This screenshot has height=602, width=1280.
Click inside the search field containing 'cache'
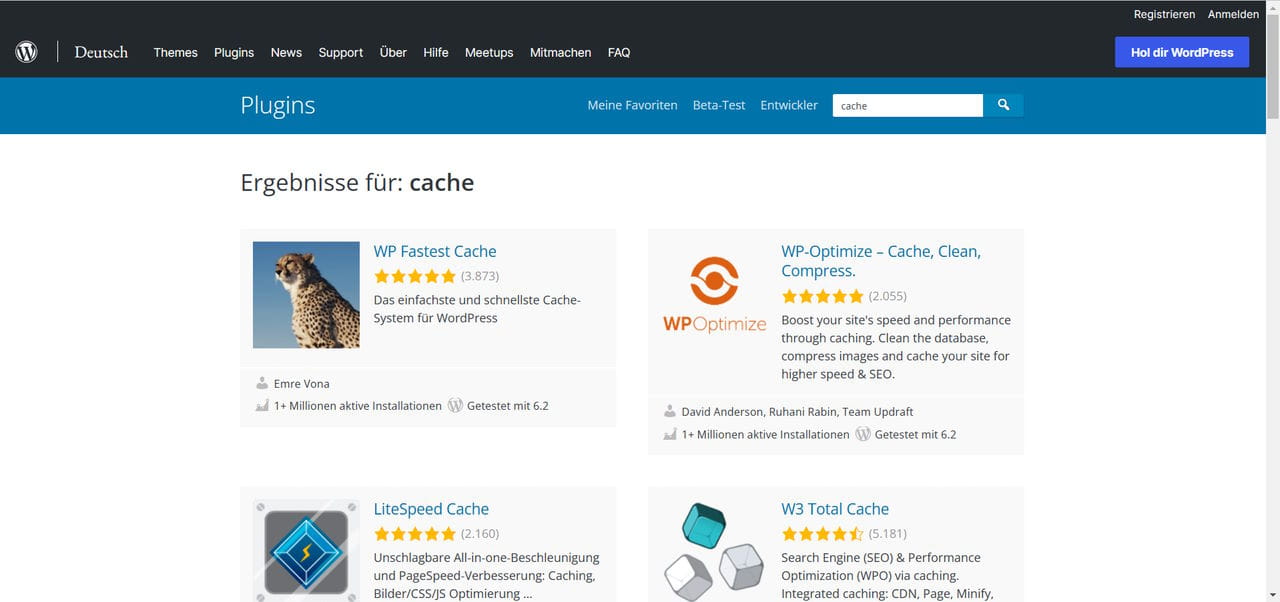pos(905,105)
